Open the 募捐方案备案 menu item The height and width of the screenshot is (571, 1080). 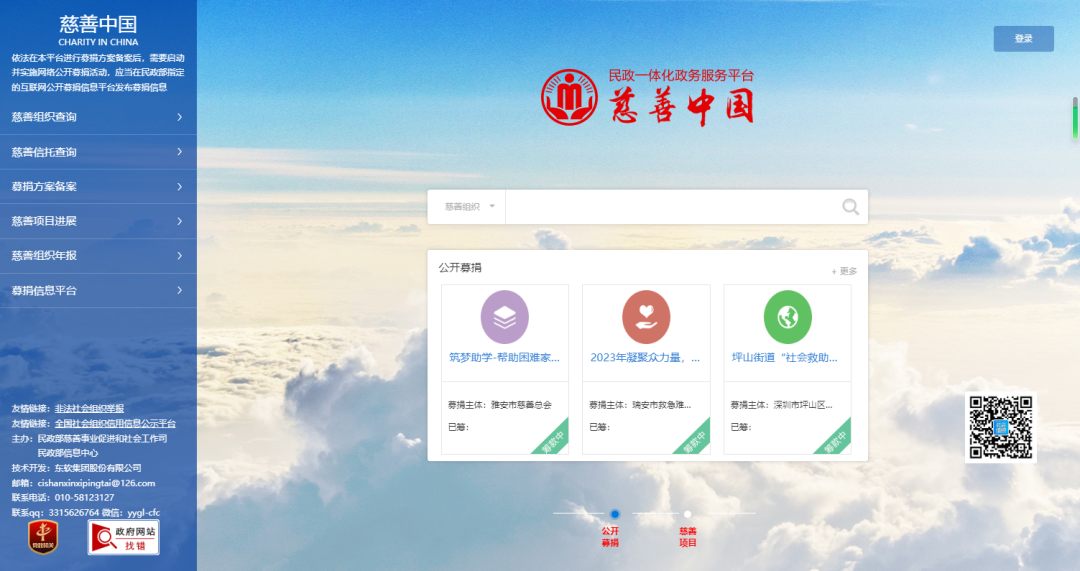[98, 187]
